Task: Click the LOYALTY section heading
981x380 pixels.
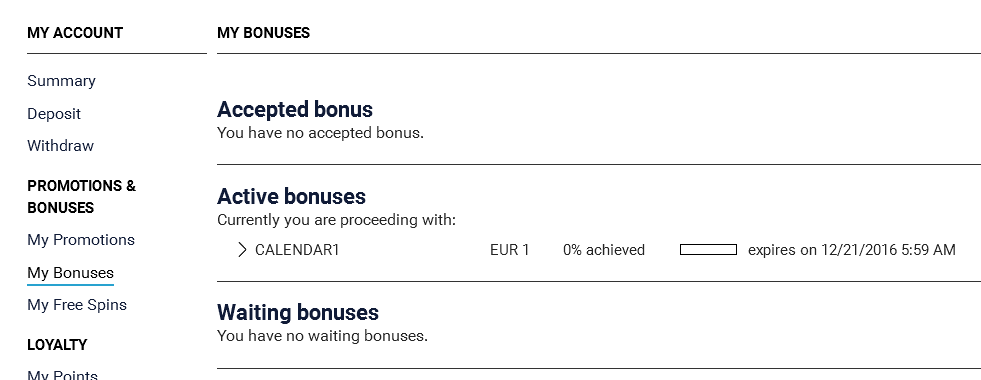Action: click(x=57, y=345)
